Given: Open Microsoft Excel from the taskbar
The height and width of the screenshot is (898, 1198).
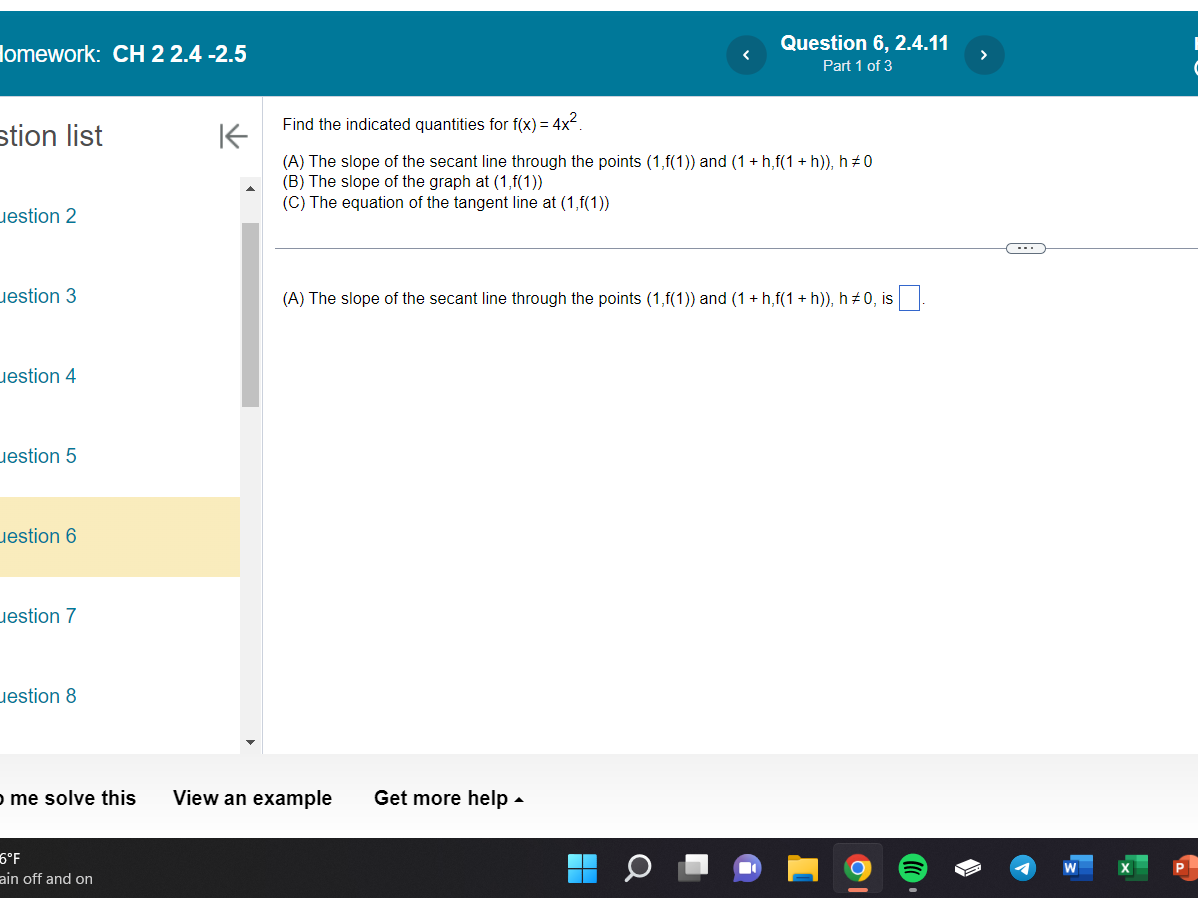Looking at the screenshot, I should tap(1133, 868).
